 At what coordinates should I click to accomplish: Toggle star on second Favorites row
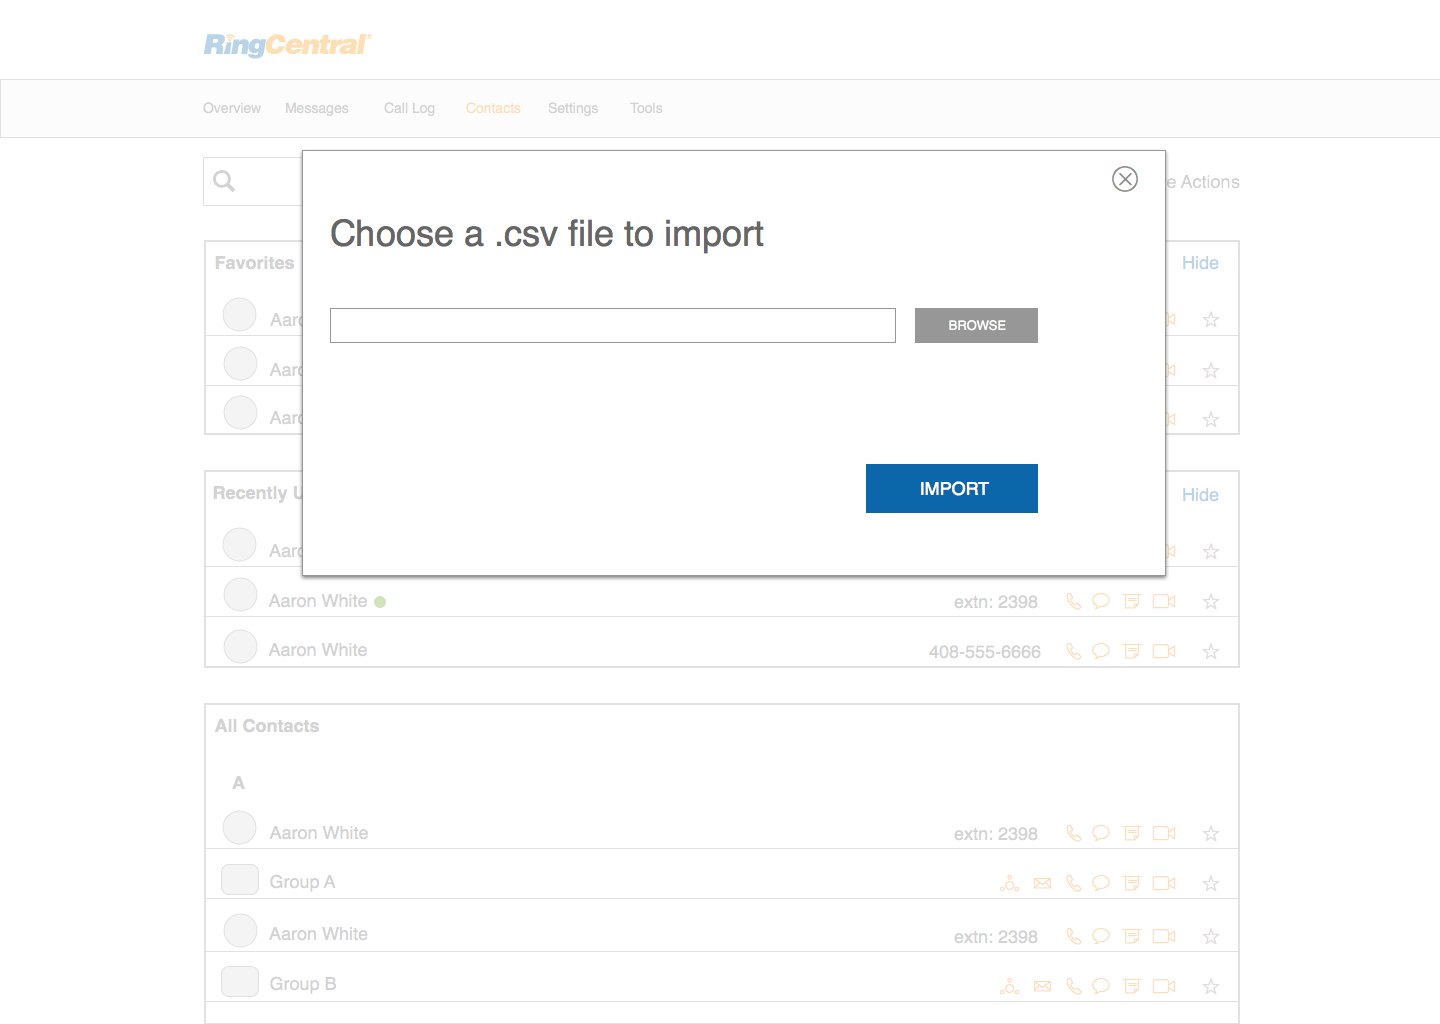[x=1211, y=371]
